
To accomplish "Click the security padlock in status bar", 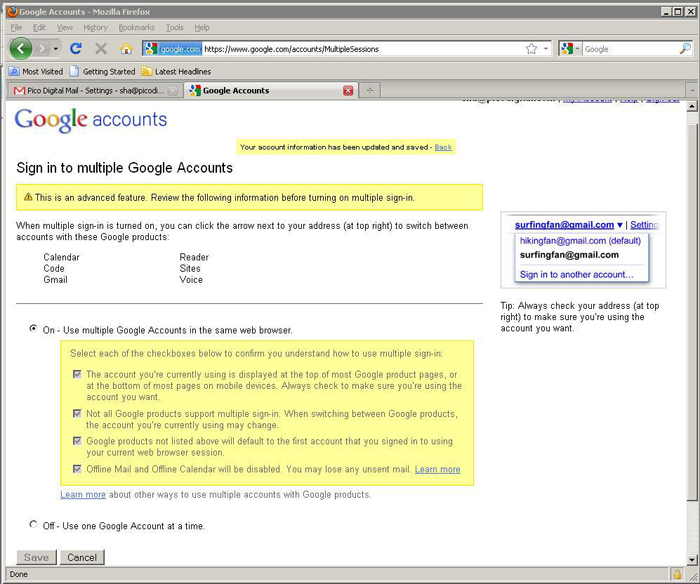I will coord(677,574).
